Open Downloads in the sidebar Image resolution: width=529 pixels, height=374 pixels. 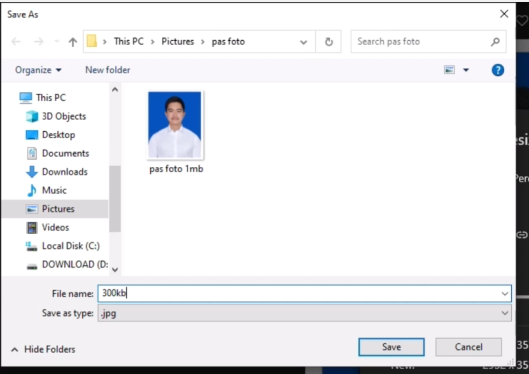65,172
